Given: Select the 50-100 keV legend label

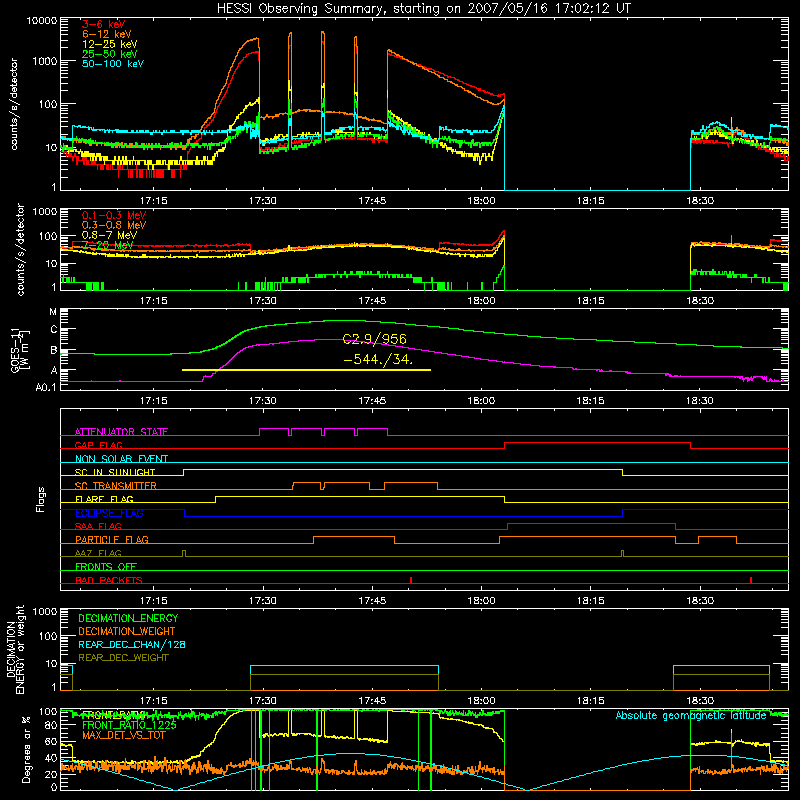Looking at the screenshot, I should (113, 64).
